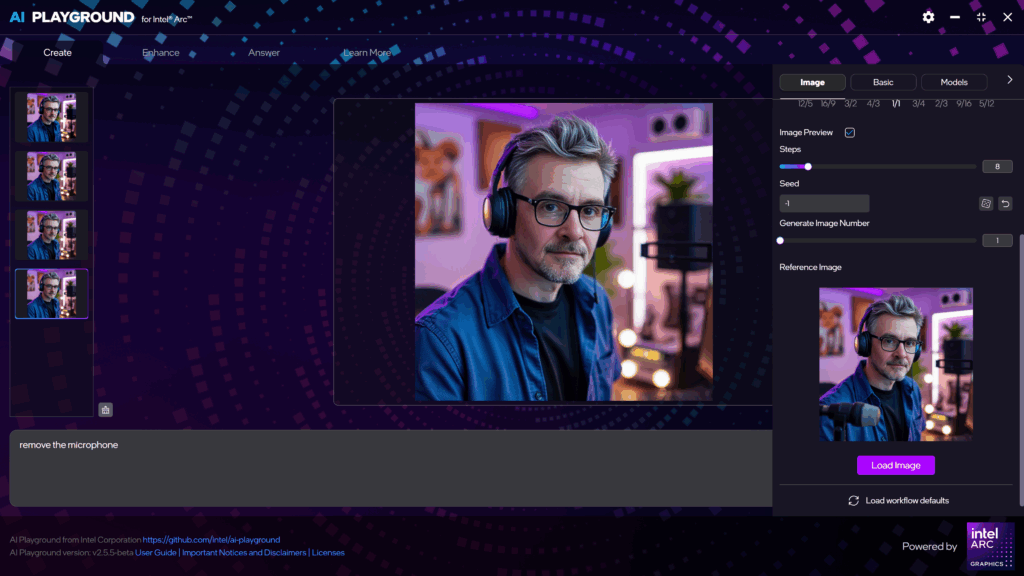Go to the Enhance tab

click(161, 53)
